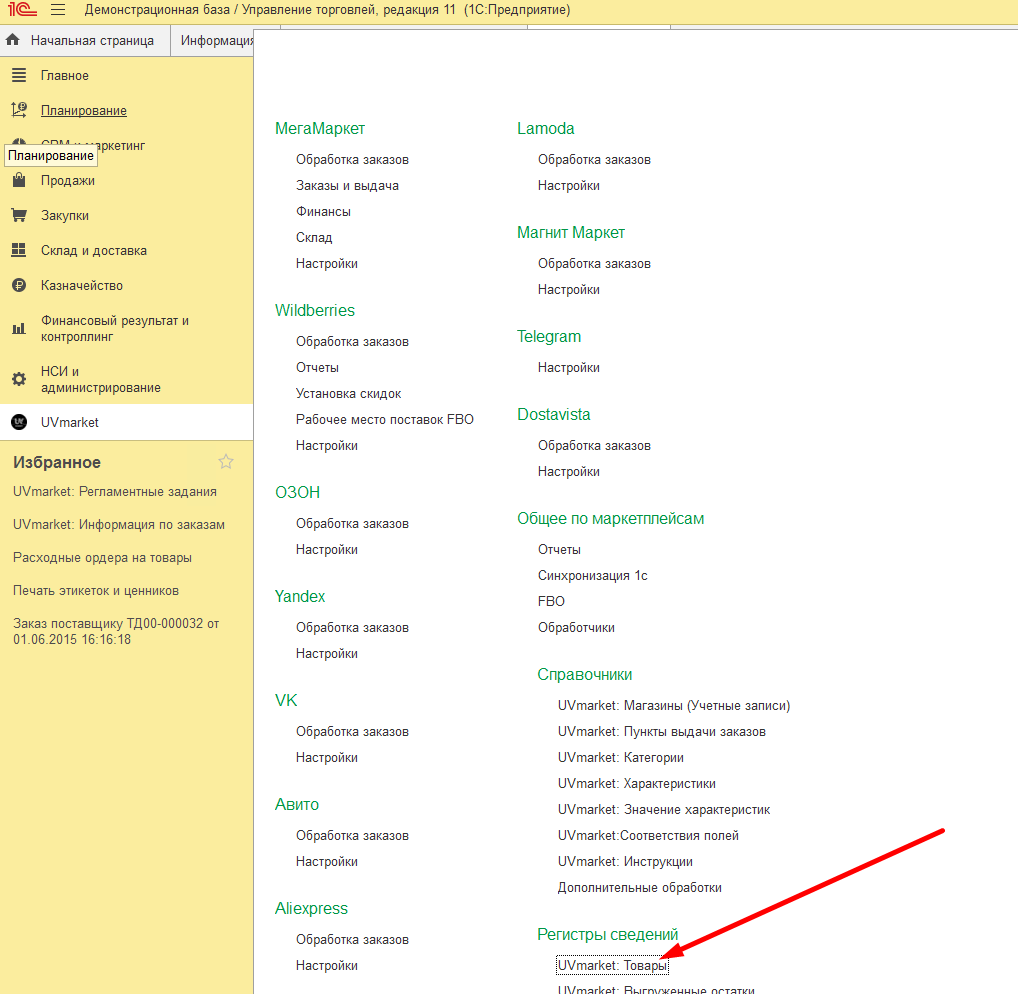Viewport: 1018px width, 994px height.
Task: Click the ruble icon next to Казначейство
Action: [x=19, y=285]
